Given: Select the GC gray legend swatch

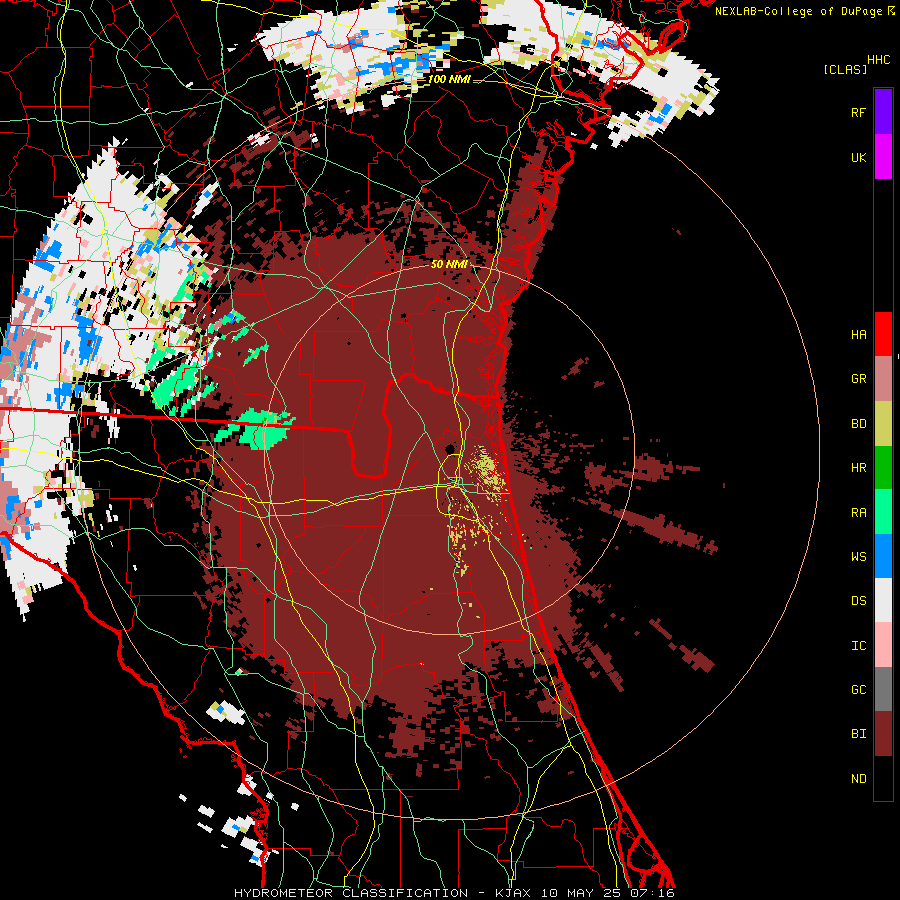Looking at the screenshot, I should point(883,689).
